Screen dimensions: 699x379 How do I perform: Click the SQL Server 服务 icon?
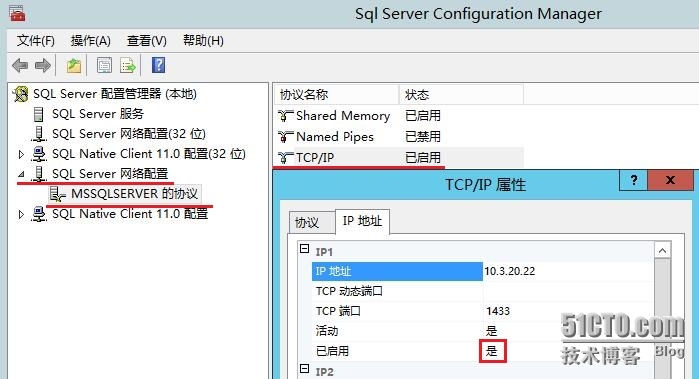point(39,114)
